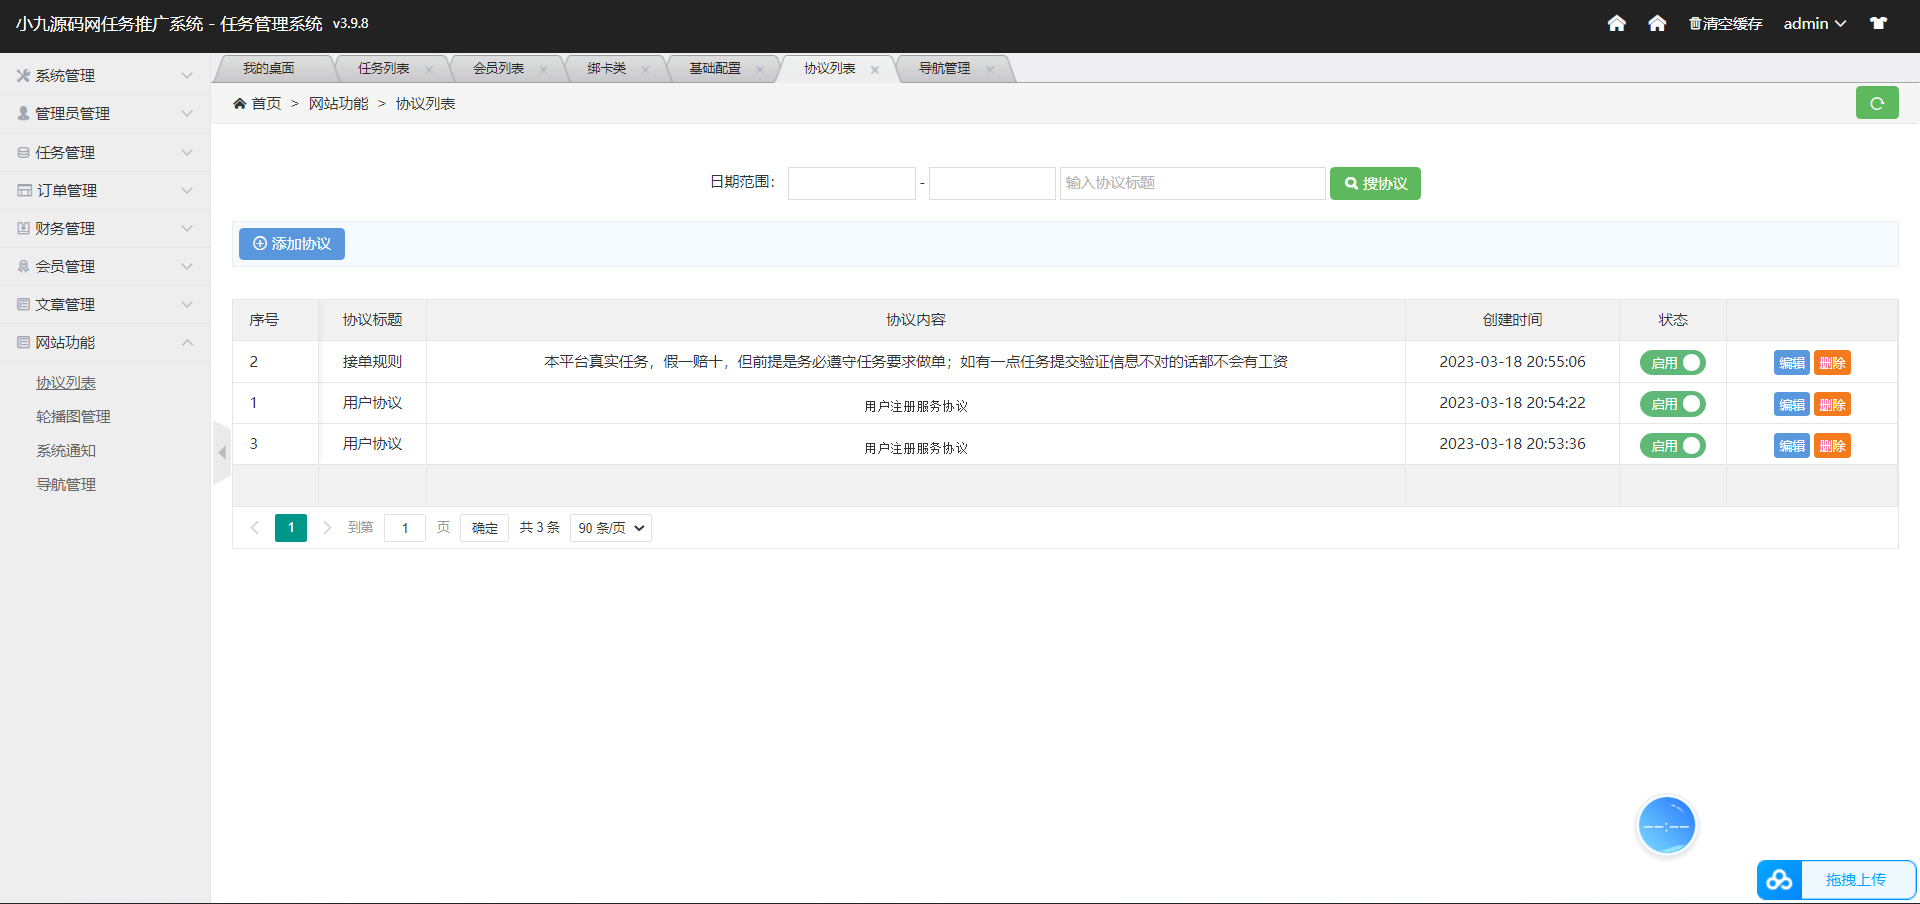Click 确定 pagination confirm button

[485, 528]
